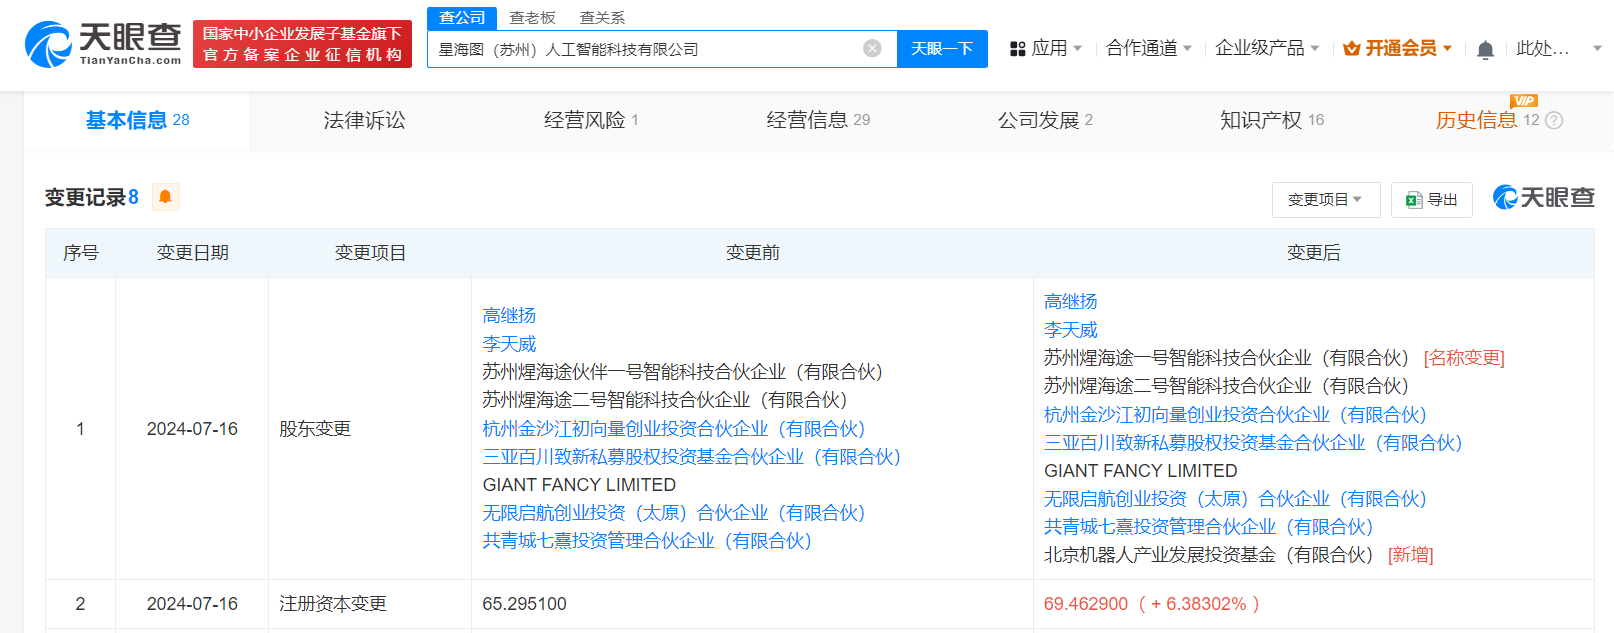The height and width of the screenshot is (633, 1614).
Task: Click the 65.295100 value in 变更前
Action: tap(524, 604)
